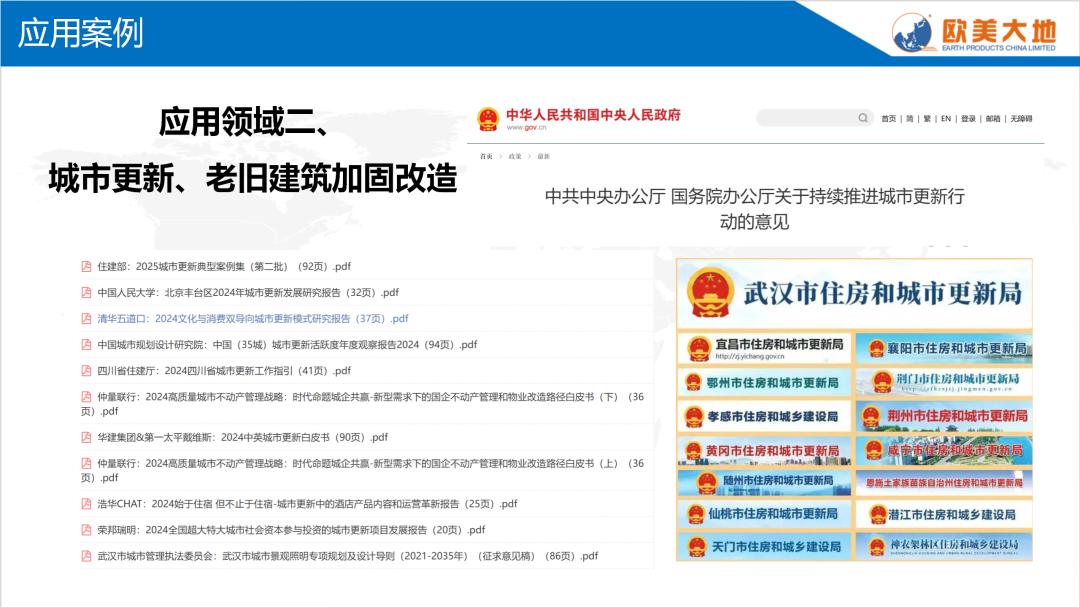1080x608 pixels.
Task: Open 中国城市规划设计研究院 活跃度年度观察报告 PDF
Action: [x=287, y=344]
